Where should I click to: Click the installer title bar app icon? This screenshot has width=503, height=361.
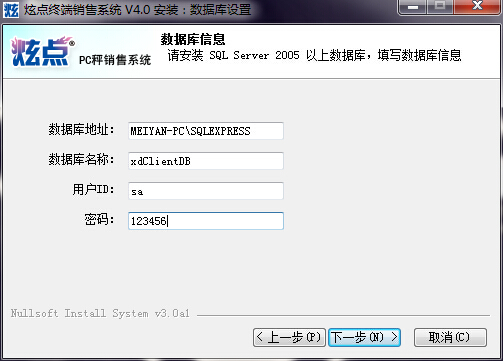coord(11,10)
